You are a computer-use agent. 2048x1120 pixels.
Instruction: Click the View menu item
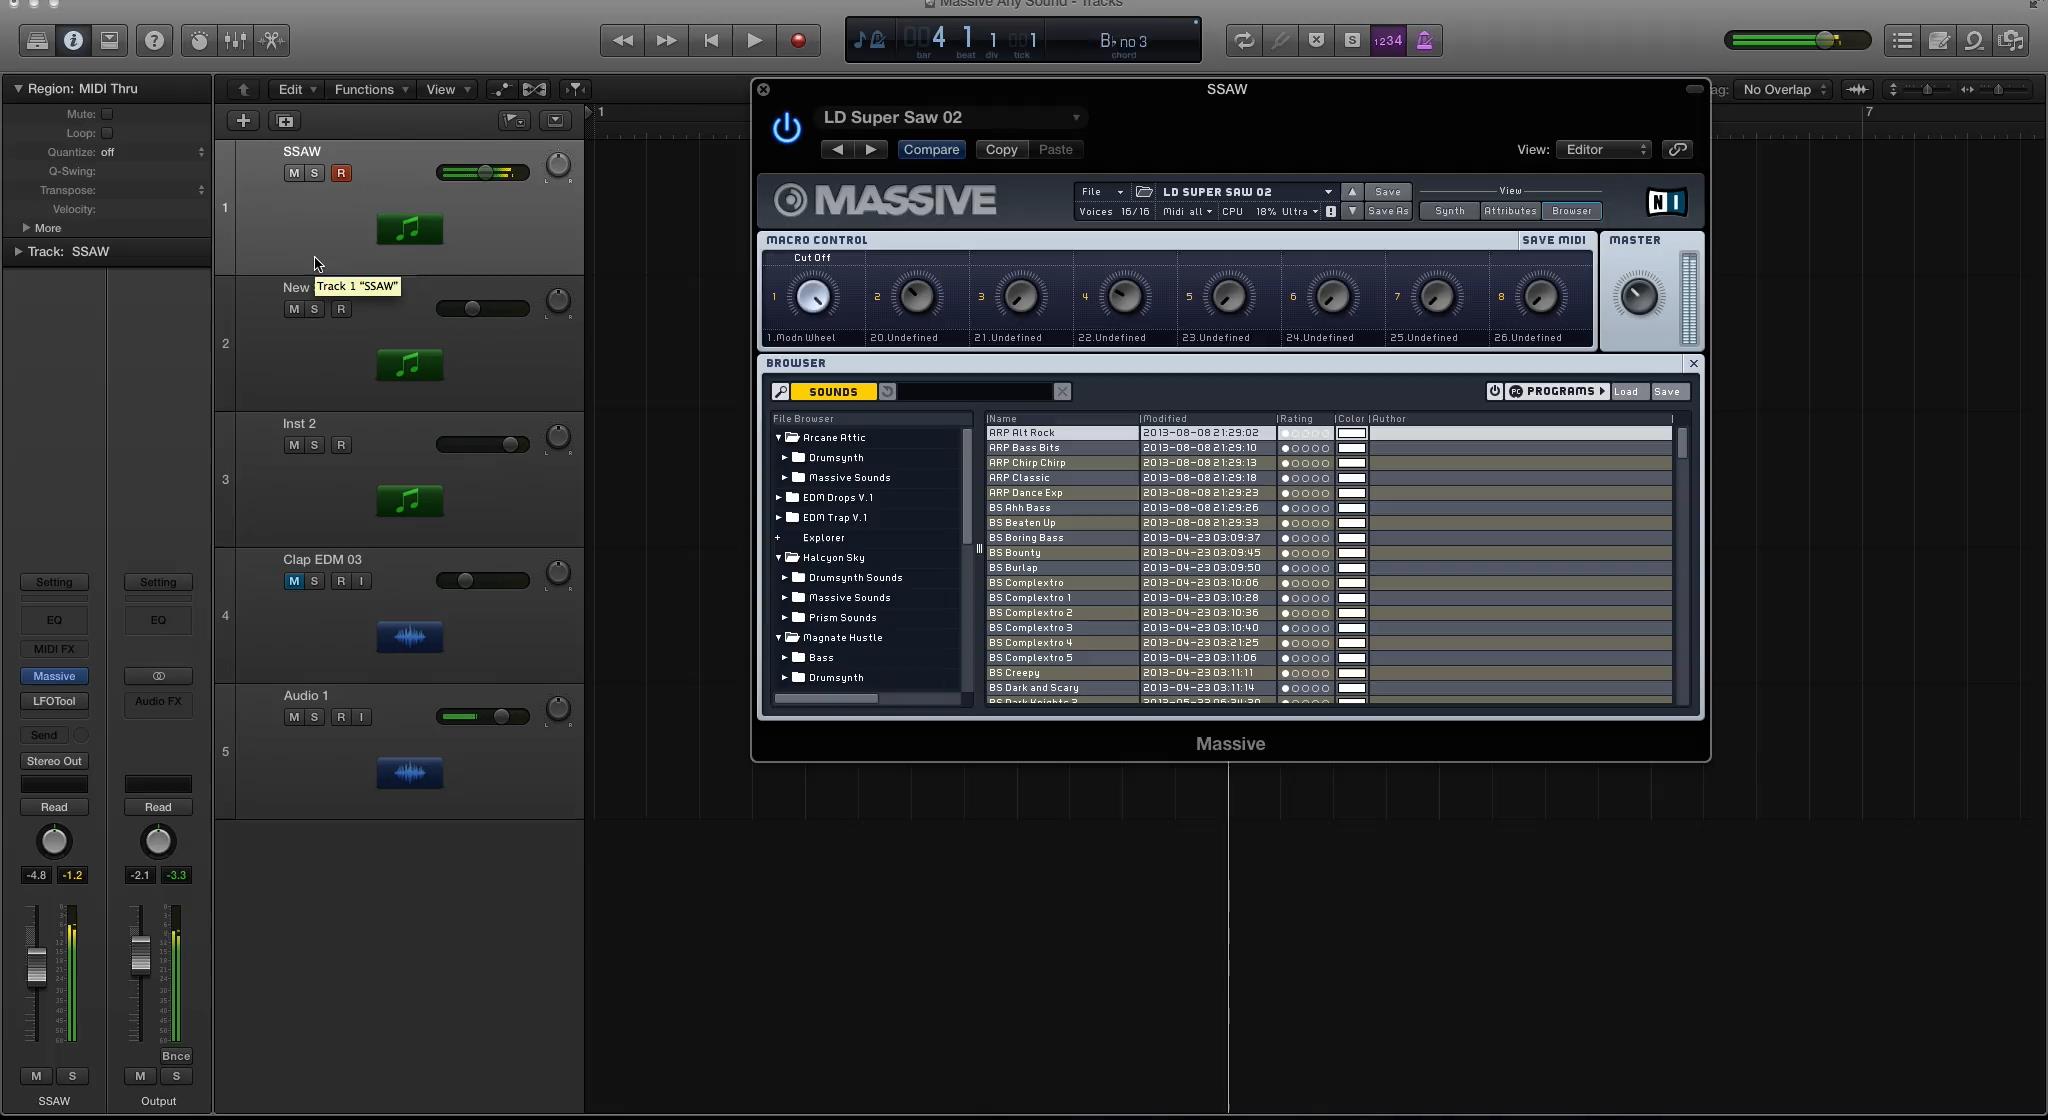440,88
